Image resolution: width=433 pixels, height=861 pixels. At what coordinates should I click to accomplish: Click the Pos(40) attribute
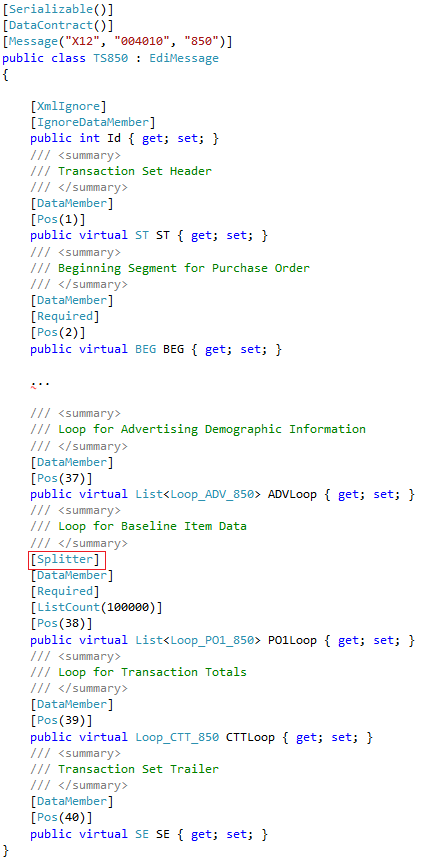[x=61, y=818]
